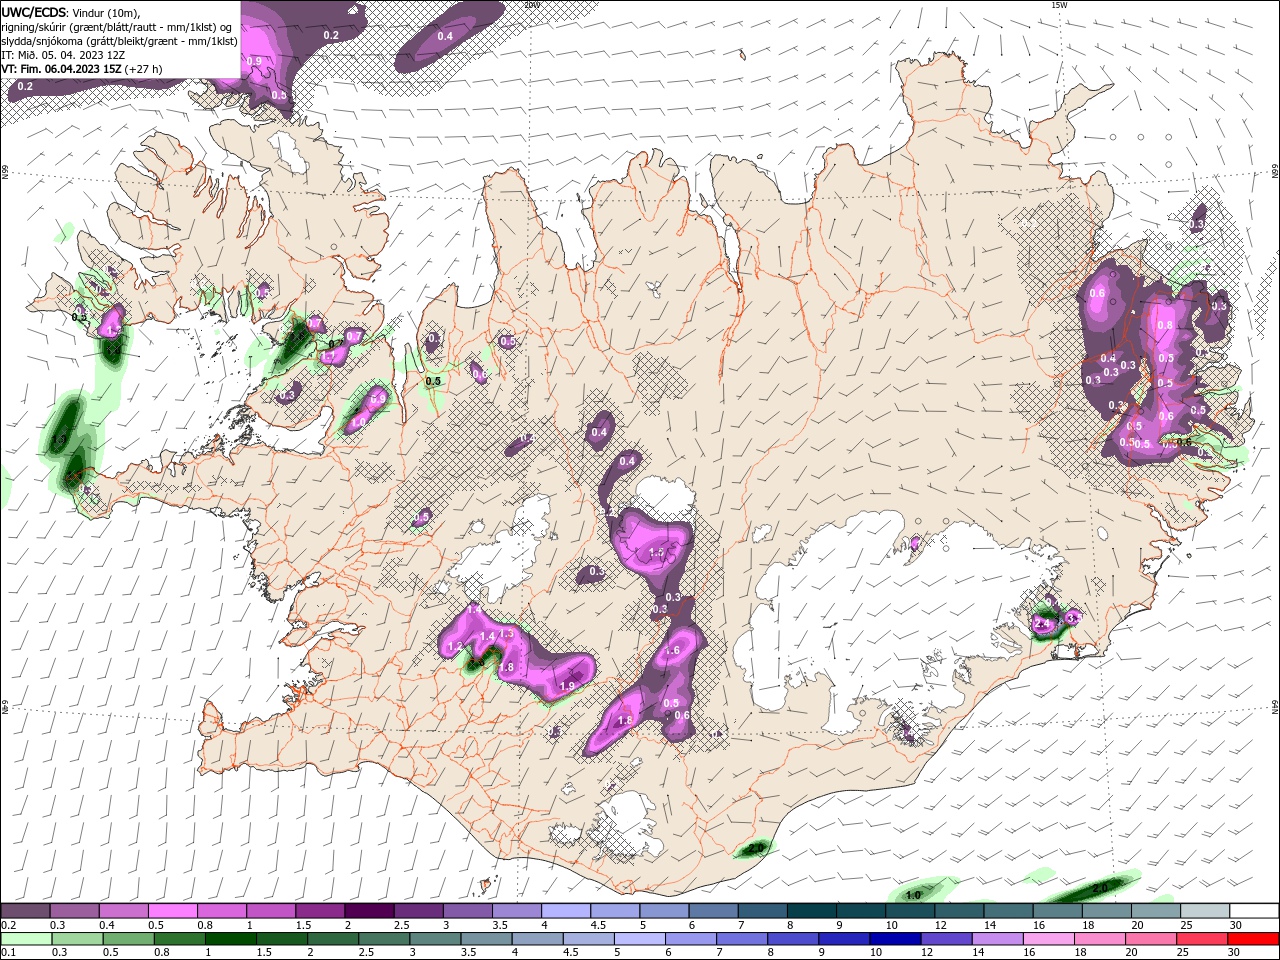Click the '0.1' label under the rain legend
1280x960 pixels.
[x=8, y=953]
